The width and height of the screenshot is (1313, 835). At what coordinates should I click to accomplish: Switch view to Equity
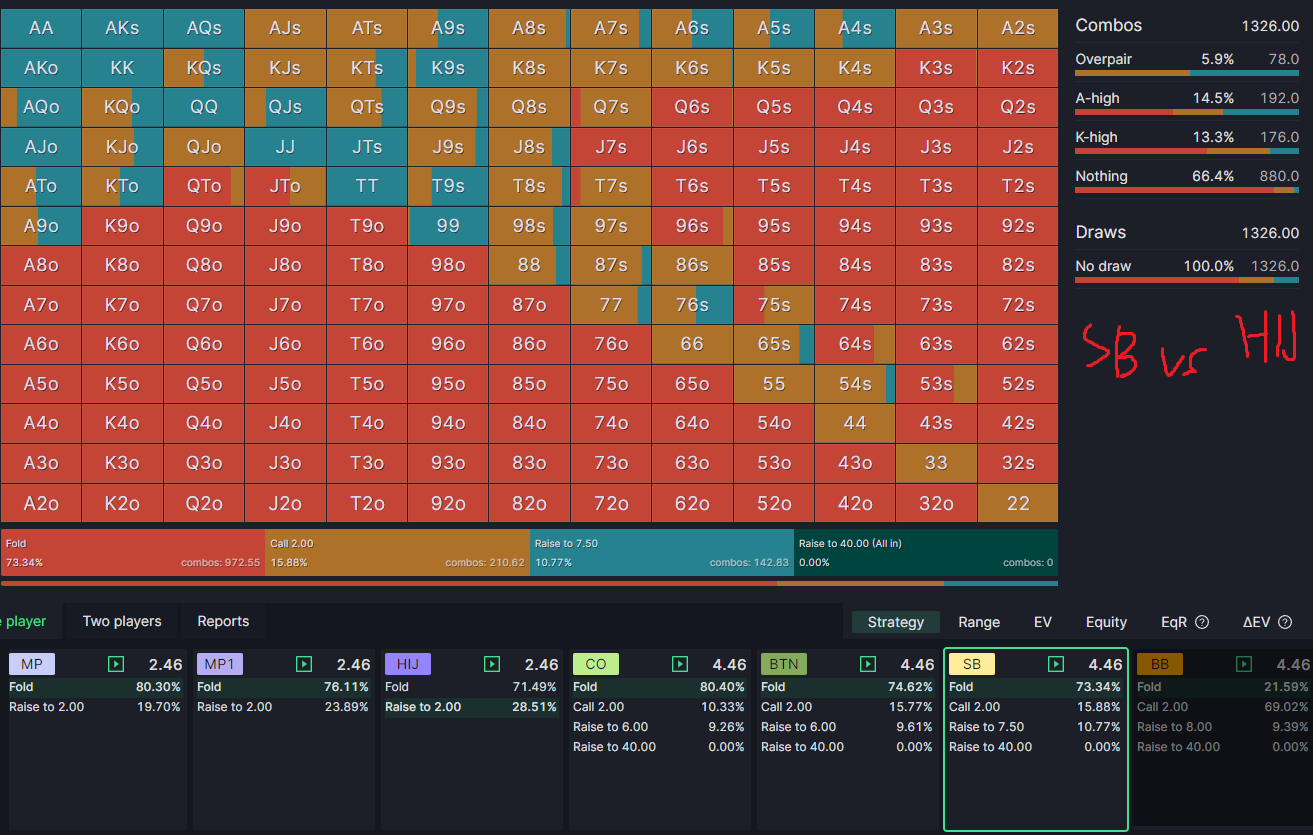point(1107,622)
